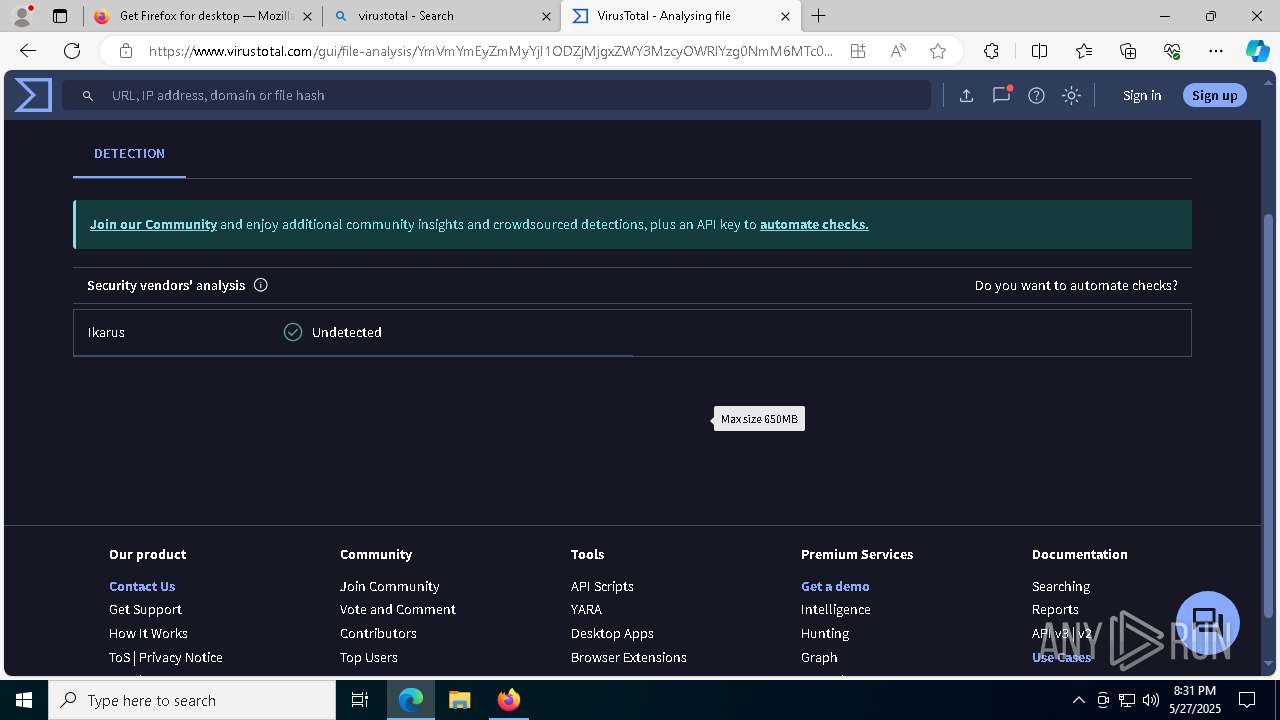1280x720 pixels.
Task: Open the app available icon in address bar
Action: click(858, 51)
